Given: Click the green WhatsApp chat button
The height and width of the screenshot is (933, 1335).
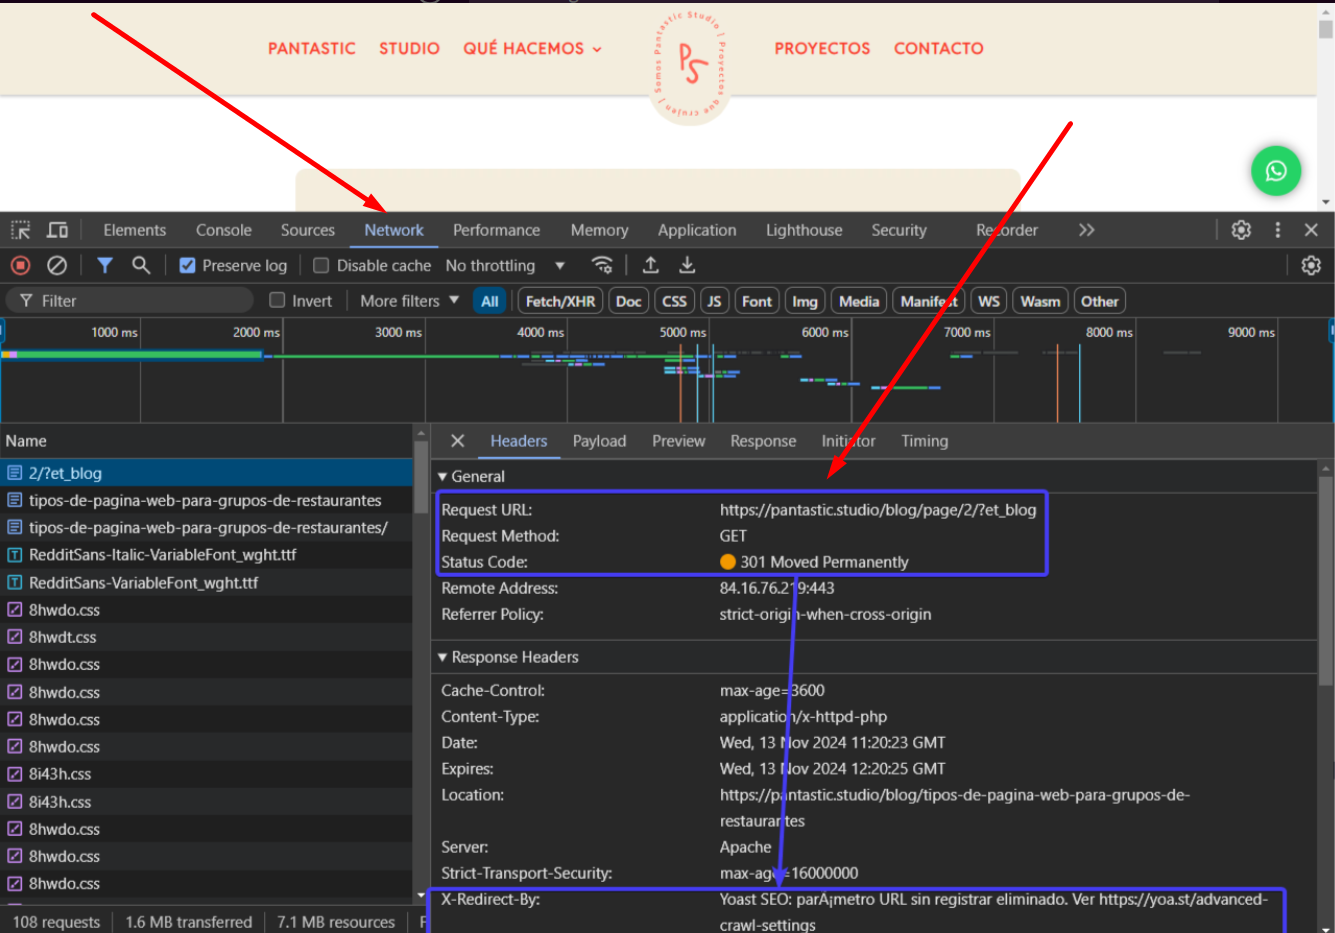Looking at the screenshot, I should (x=1276, y=170).
